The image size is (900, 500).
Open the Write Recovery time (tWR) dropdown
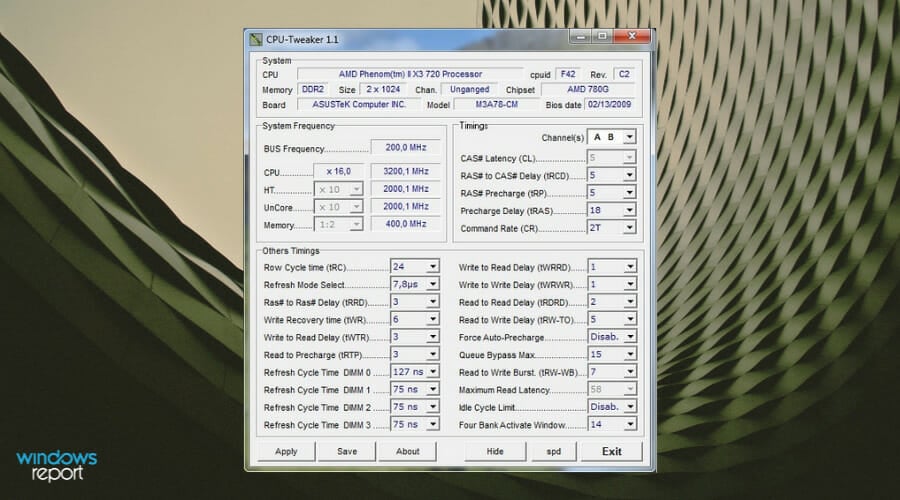click(414, 319)
